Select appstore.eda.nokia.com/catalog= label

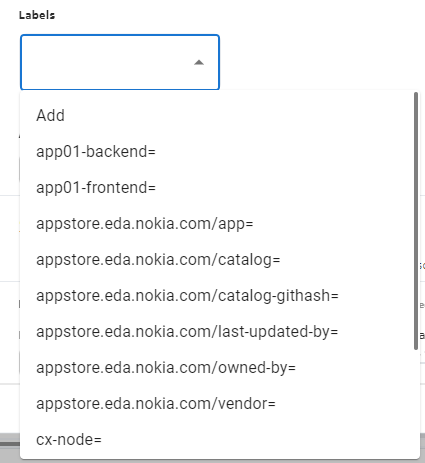point(220,259)
